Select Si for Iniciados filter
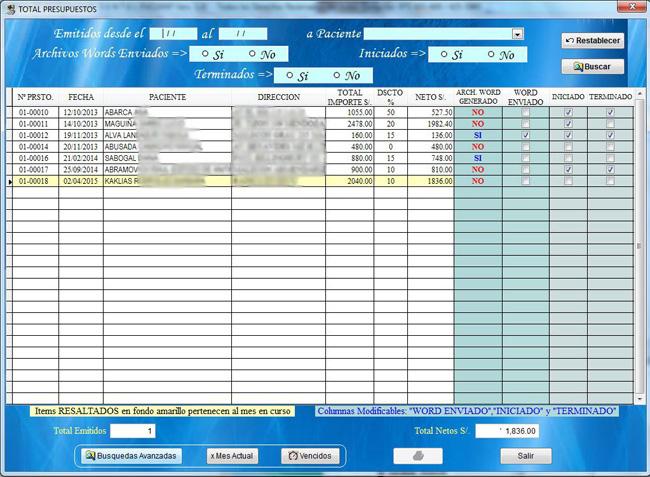The image size is (650, 477). (x=444, y=54)
